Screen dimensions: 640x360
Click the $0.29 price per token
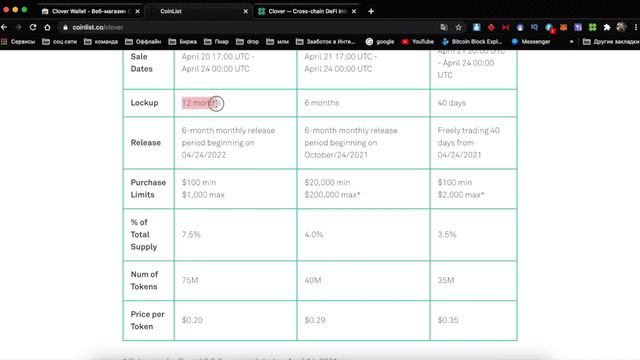coord(315,320)
